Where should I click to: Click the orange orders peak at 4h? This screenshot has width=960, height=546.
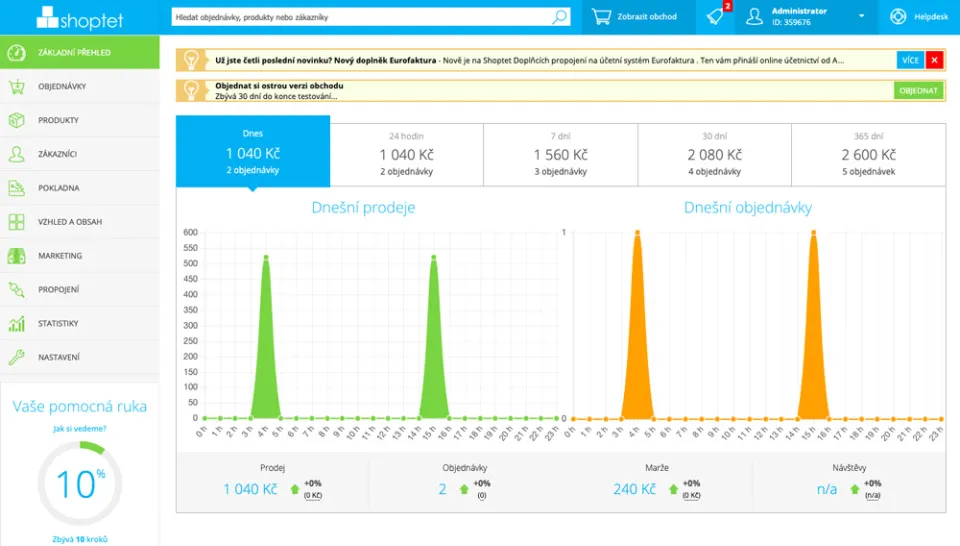click(637, 326)
